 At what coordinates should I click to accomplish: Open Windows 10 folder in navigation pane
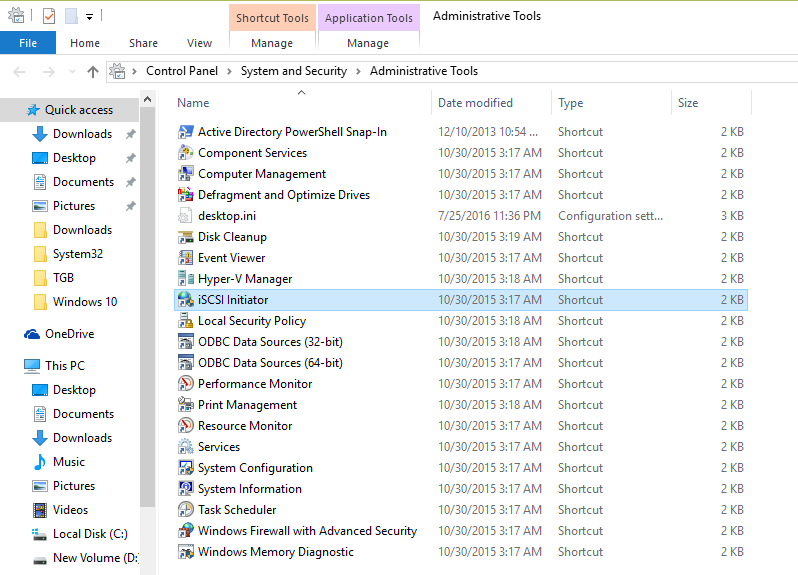(84, 301)
